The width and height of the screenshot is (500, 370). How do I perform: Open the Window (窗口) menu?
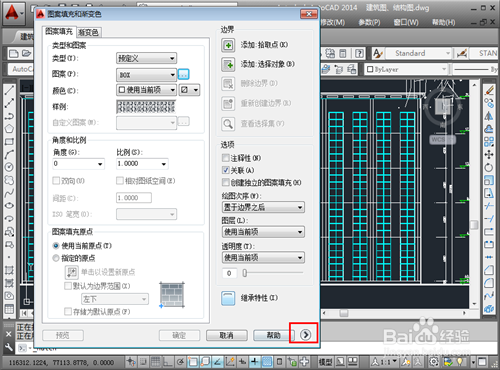(406, 22)
